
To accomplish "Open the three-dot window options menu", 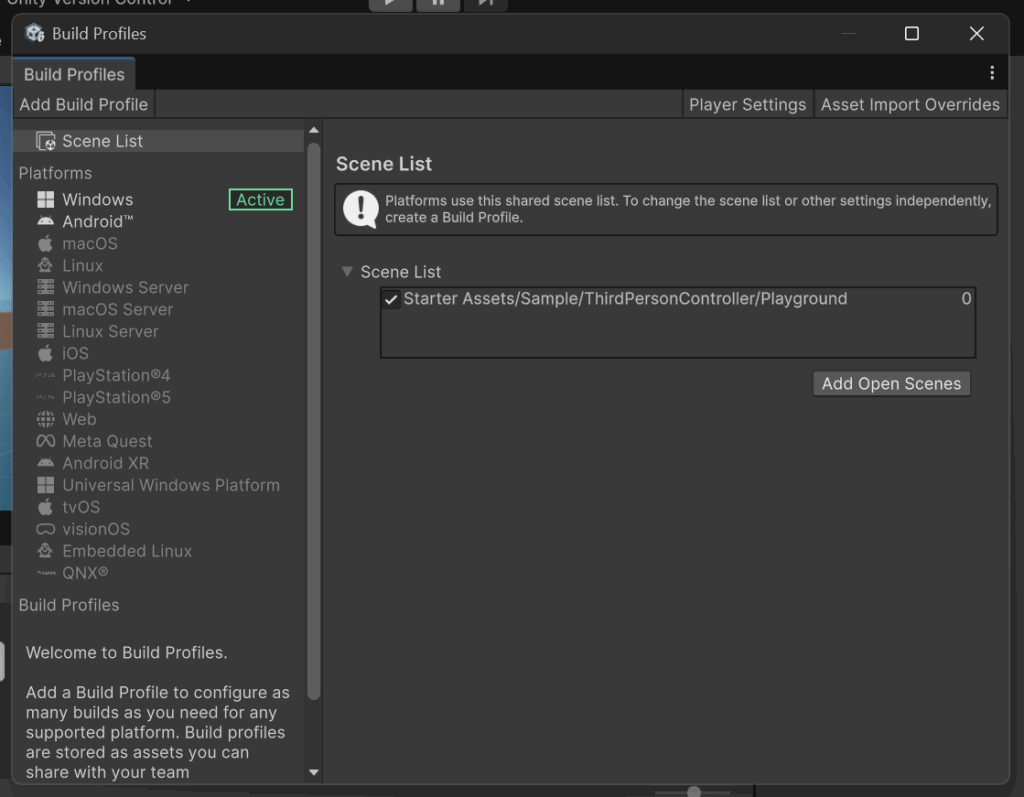I will point(991,73).
